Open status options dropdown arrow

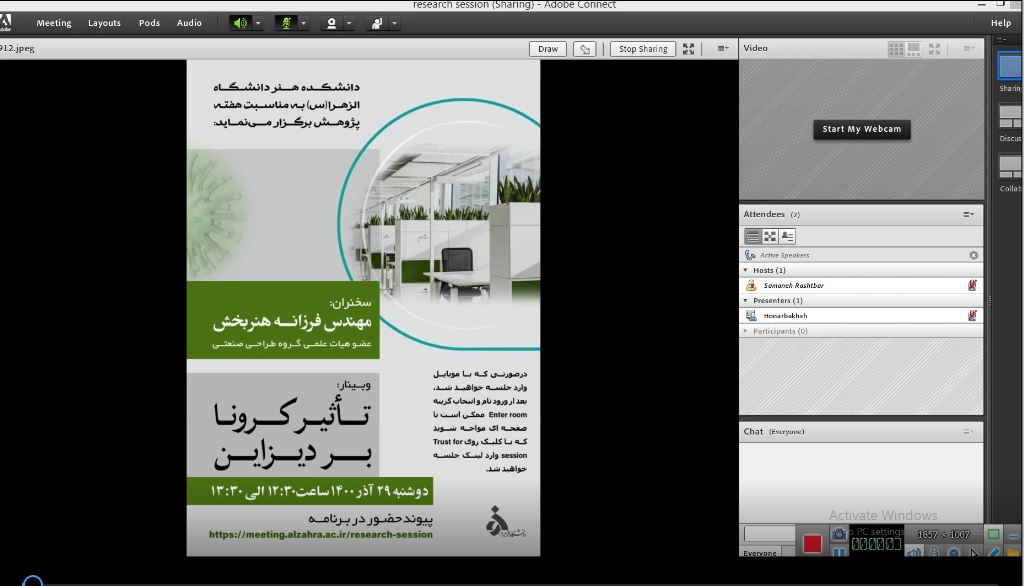pos(394,23)
